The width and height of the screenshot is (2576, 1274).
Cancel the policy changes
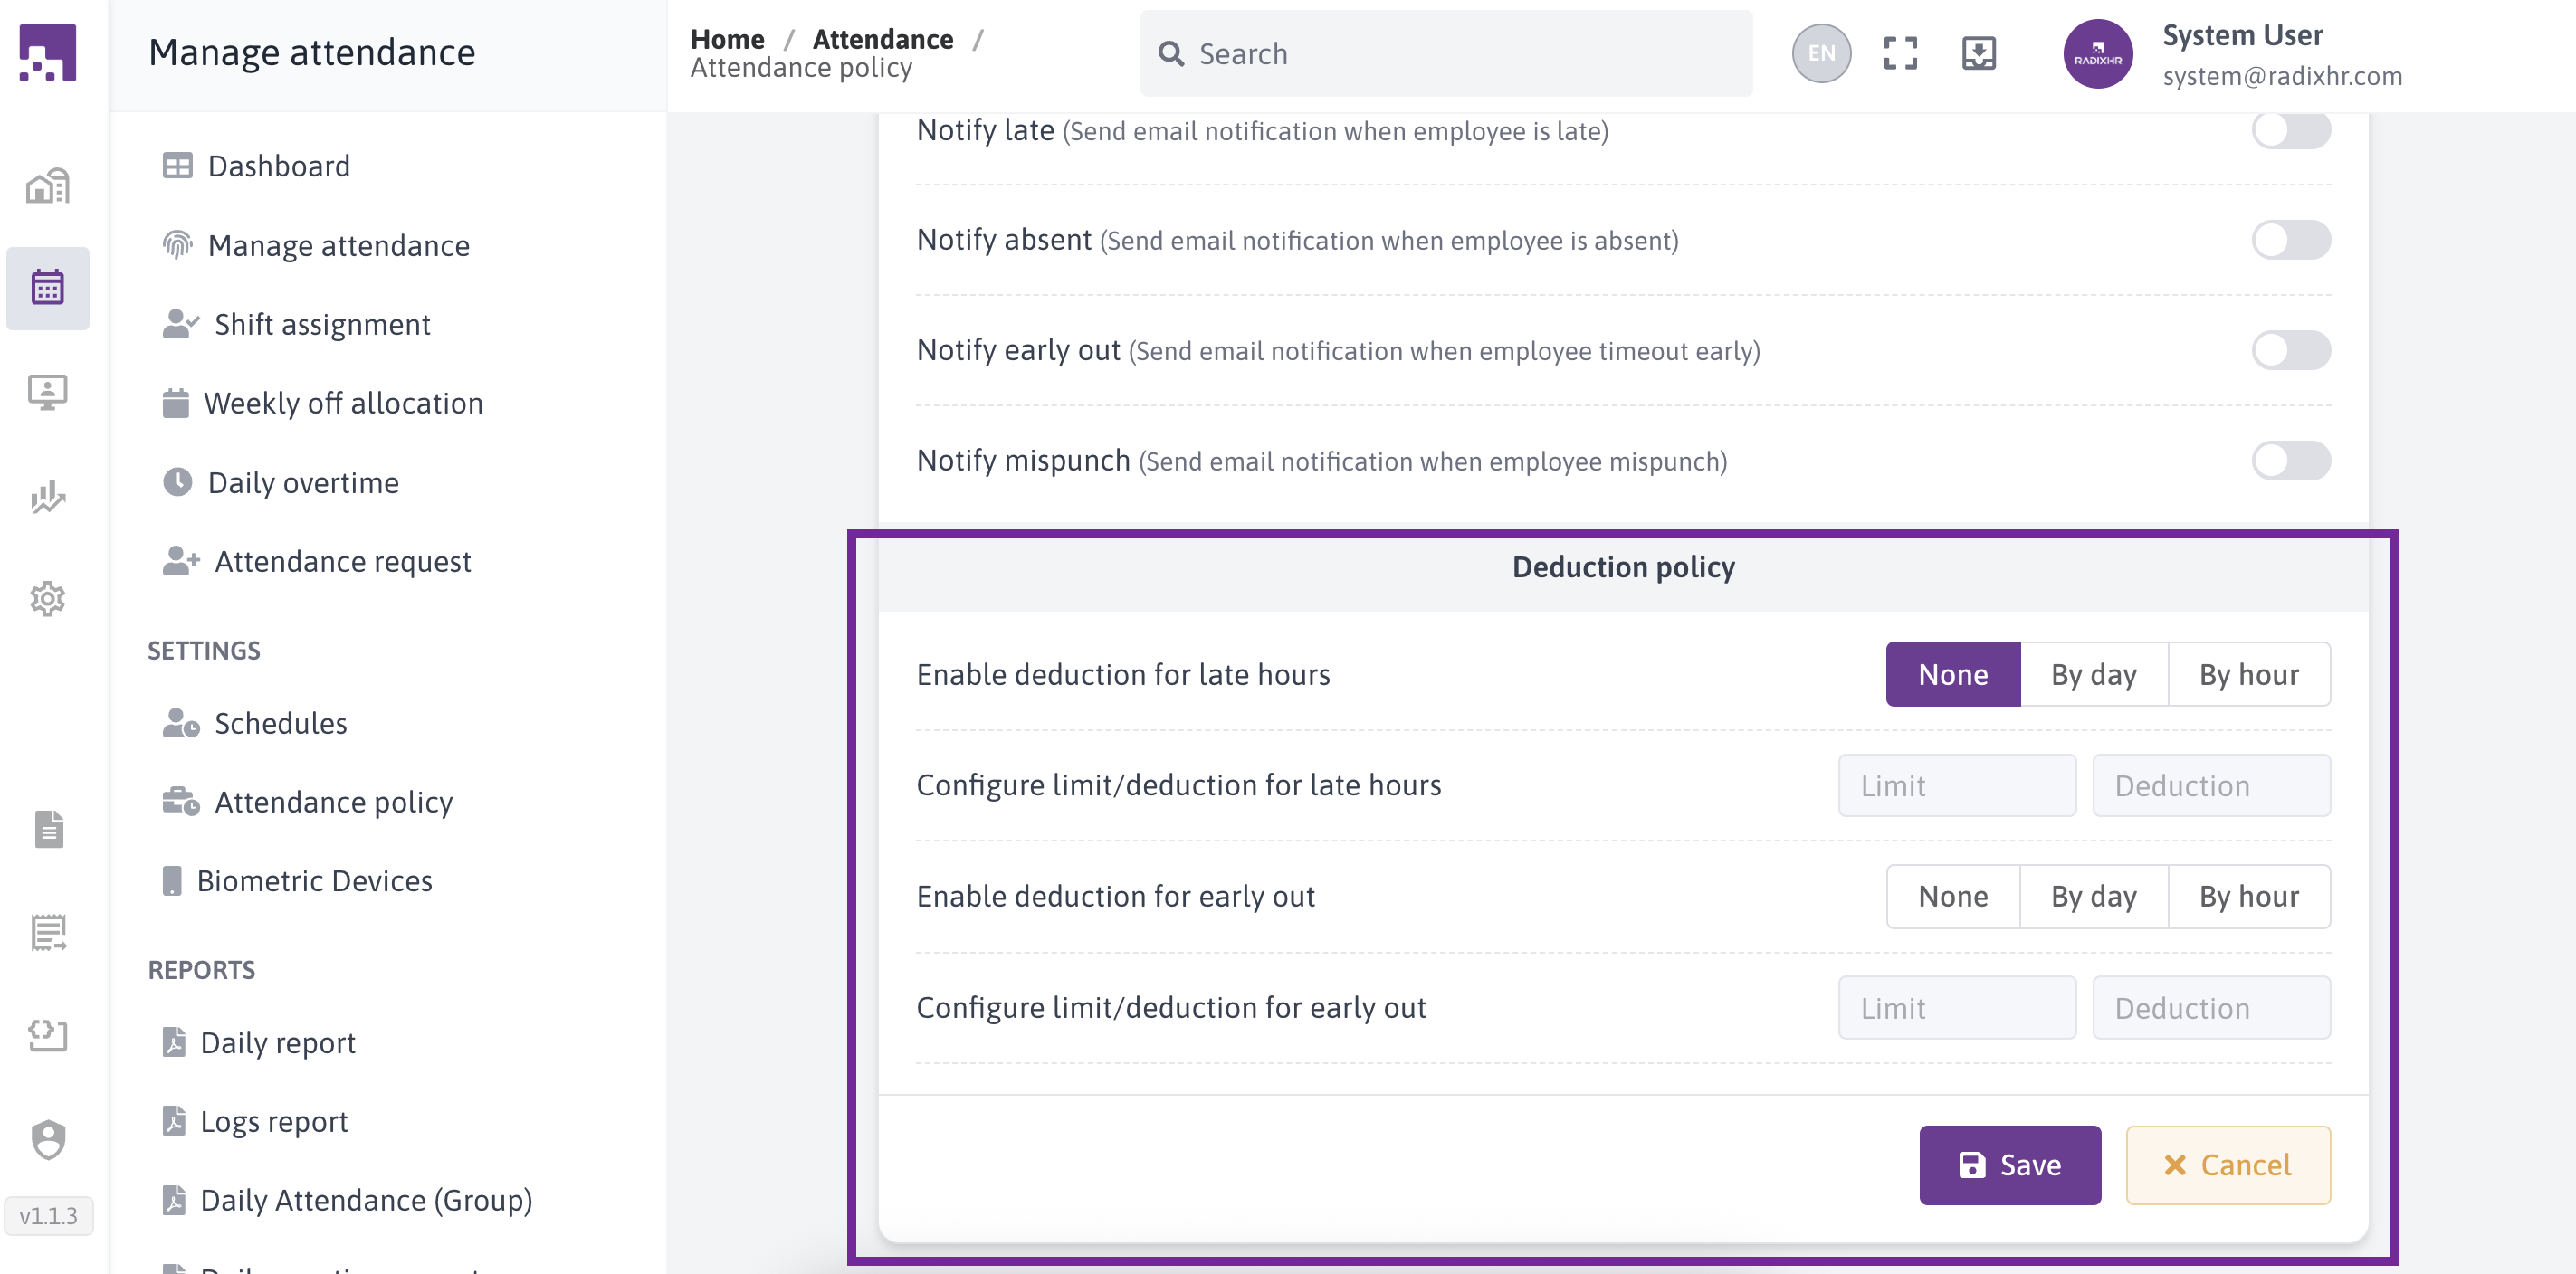click(2227, 1165)
